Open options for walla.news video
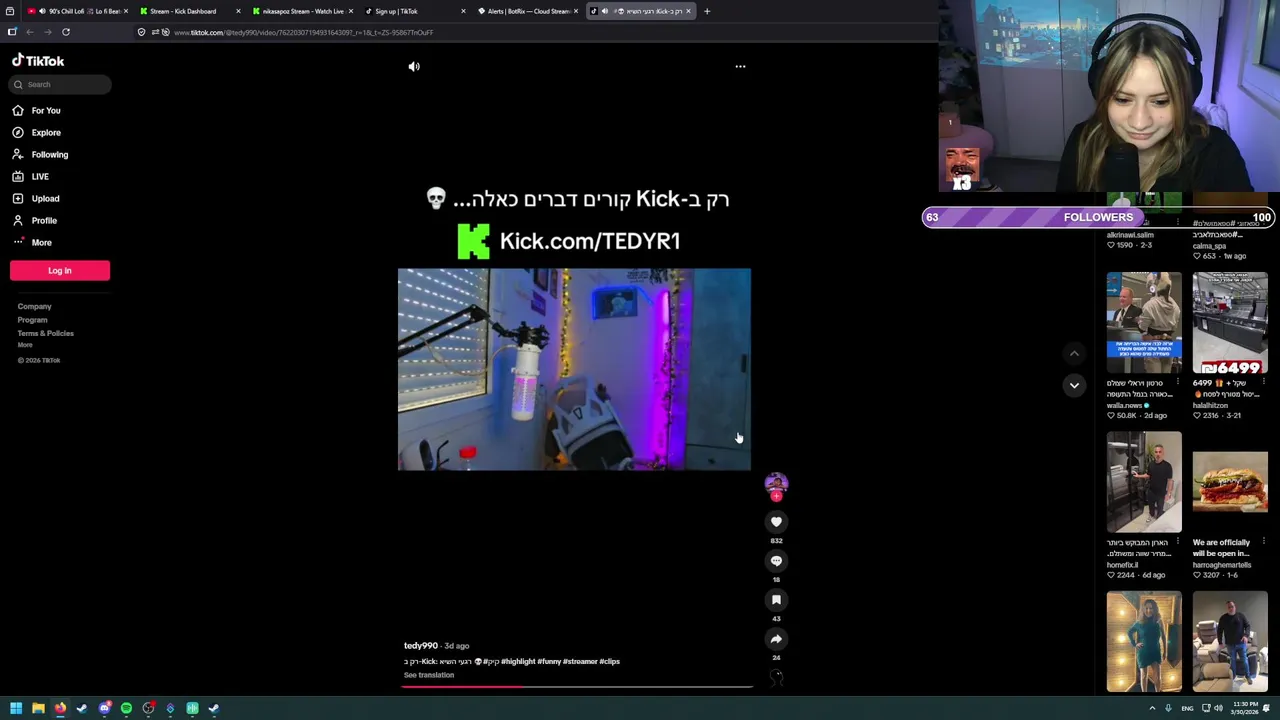The image size is (1280, 720). (1178, 382)
